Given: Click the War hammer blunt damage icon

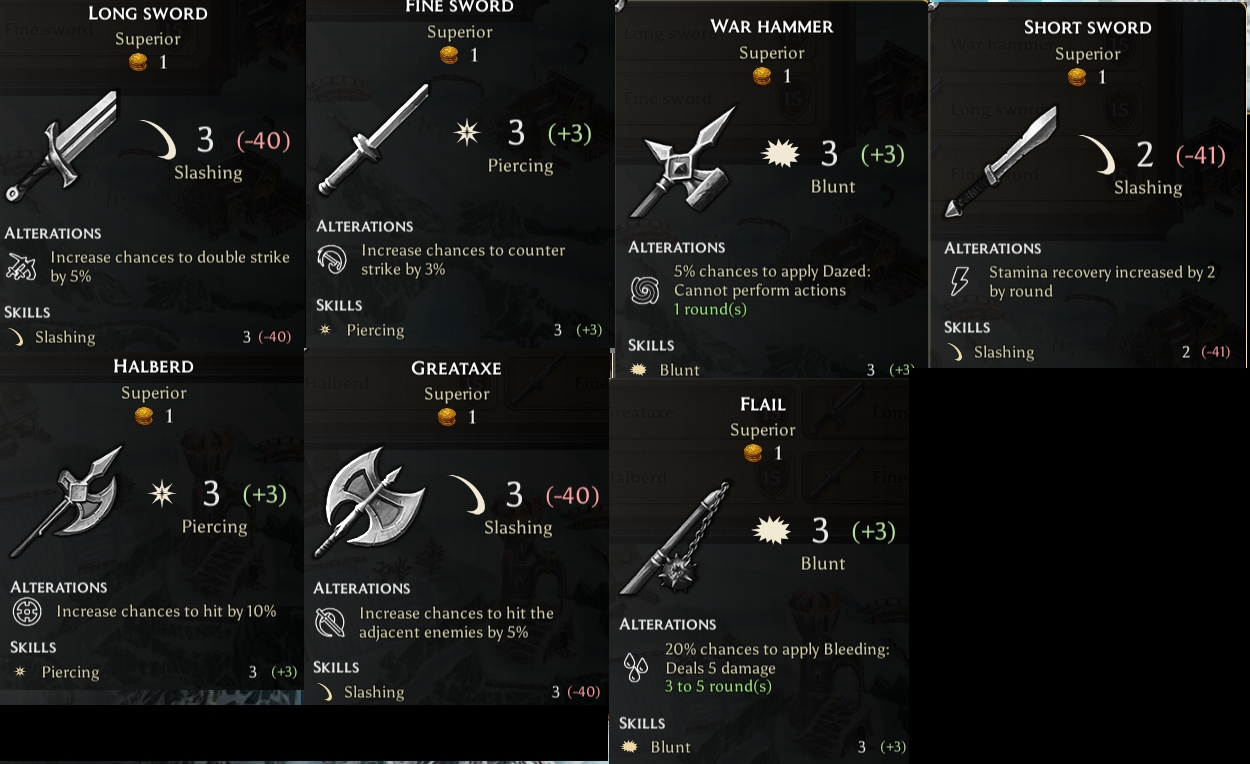Looking at the screenshot, I should point(782,154).
